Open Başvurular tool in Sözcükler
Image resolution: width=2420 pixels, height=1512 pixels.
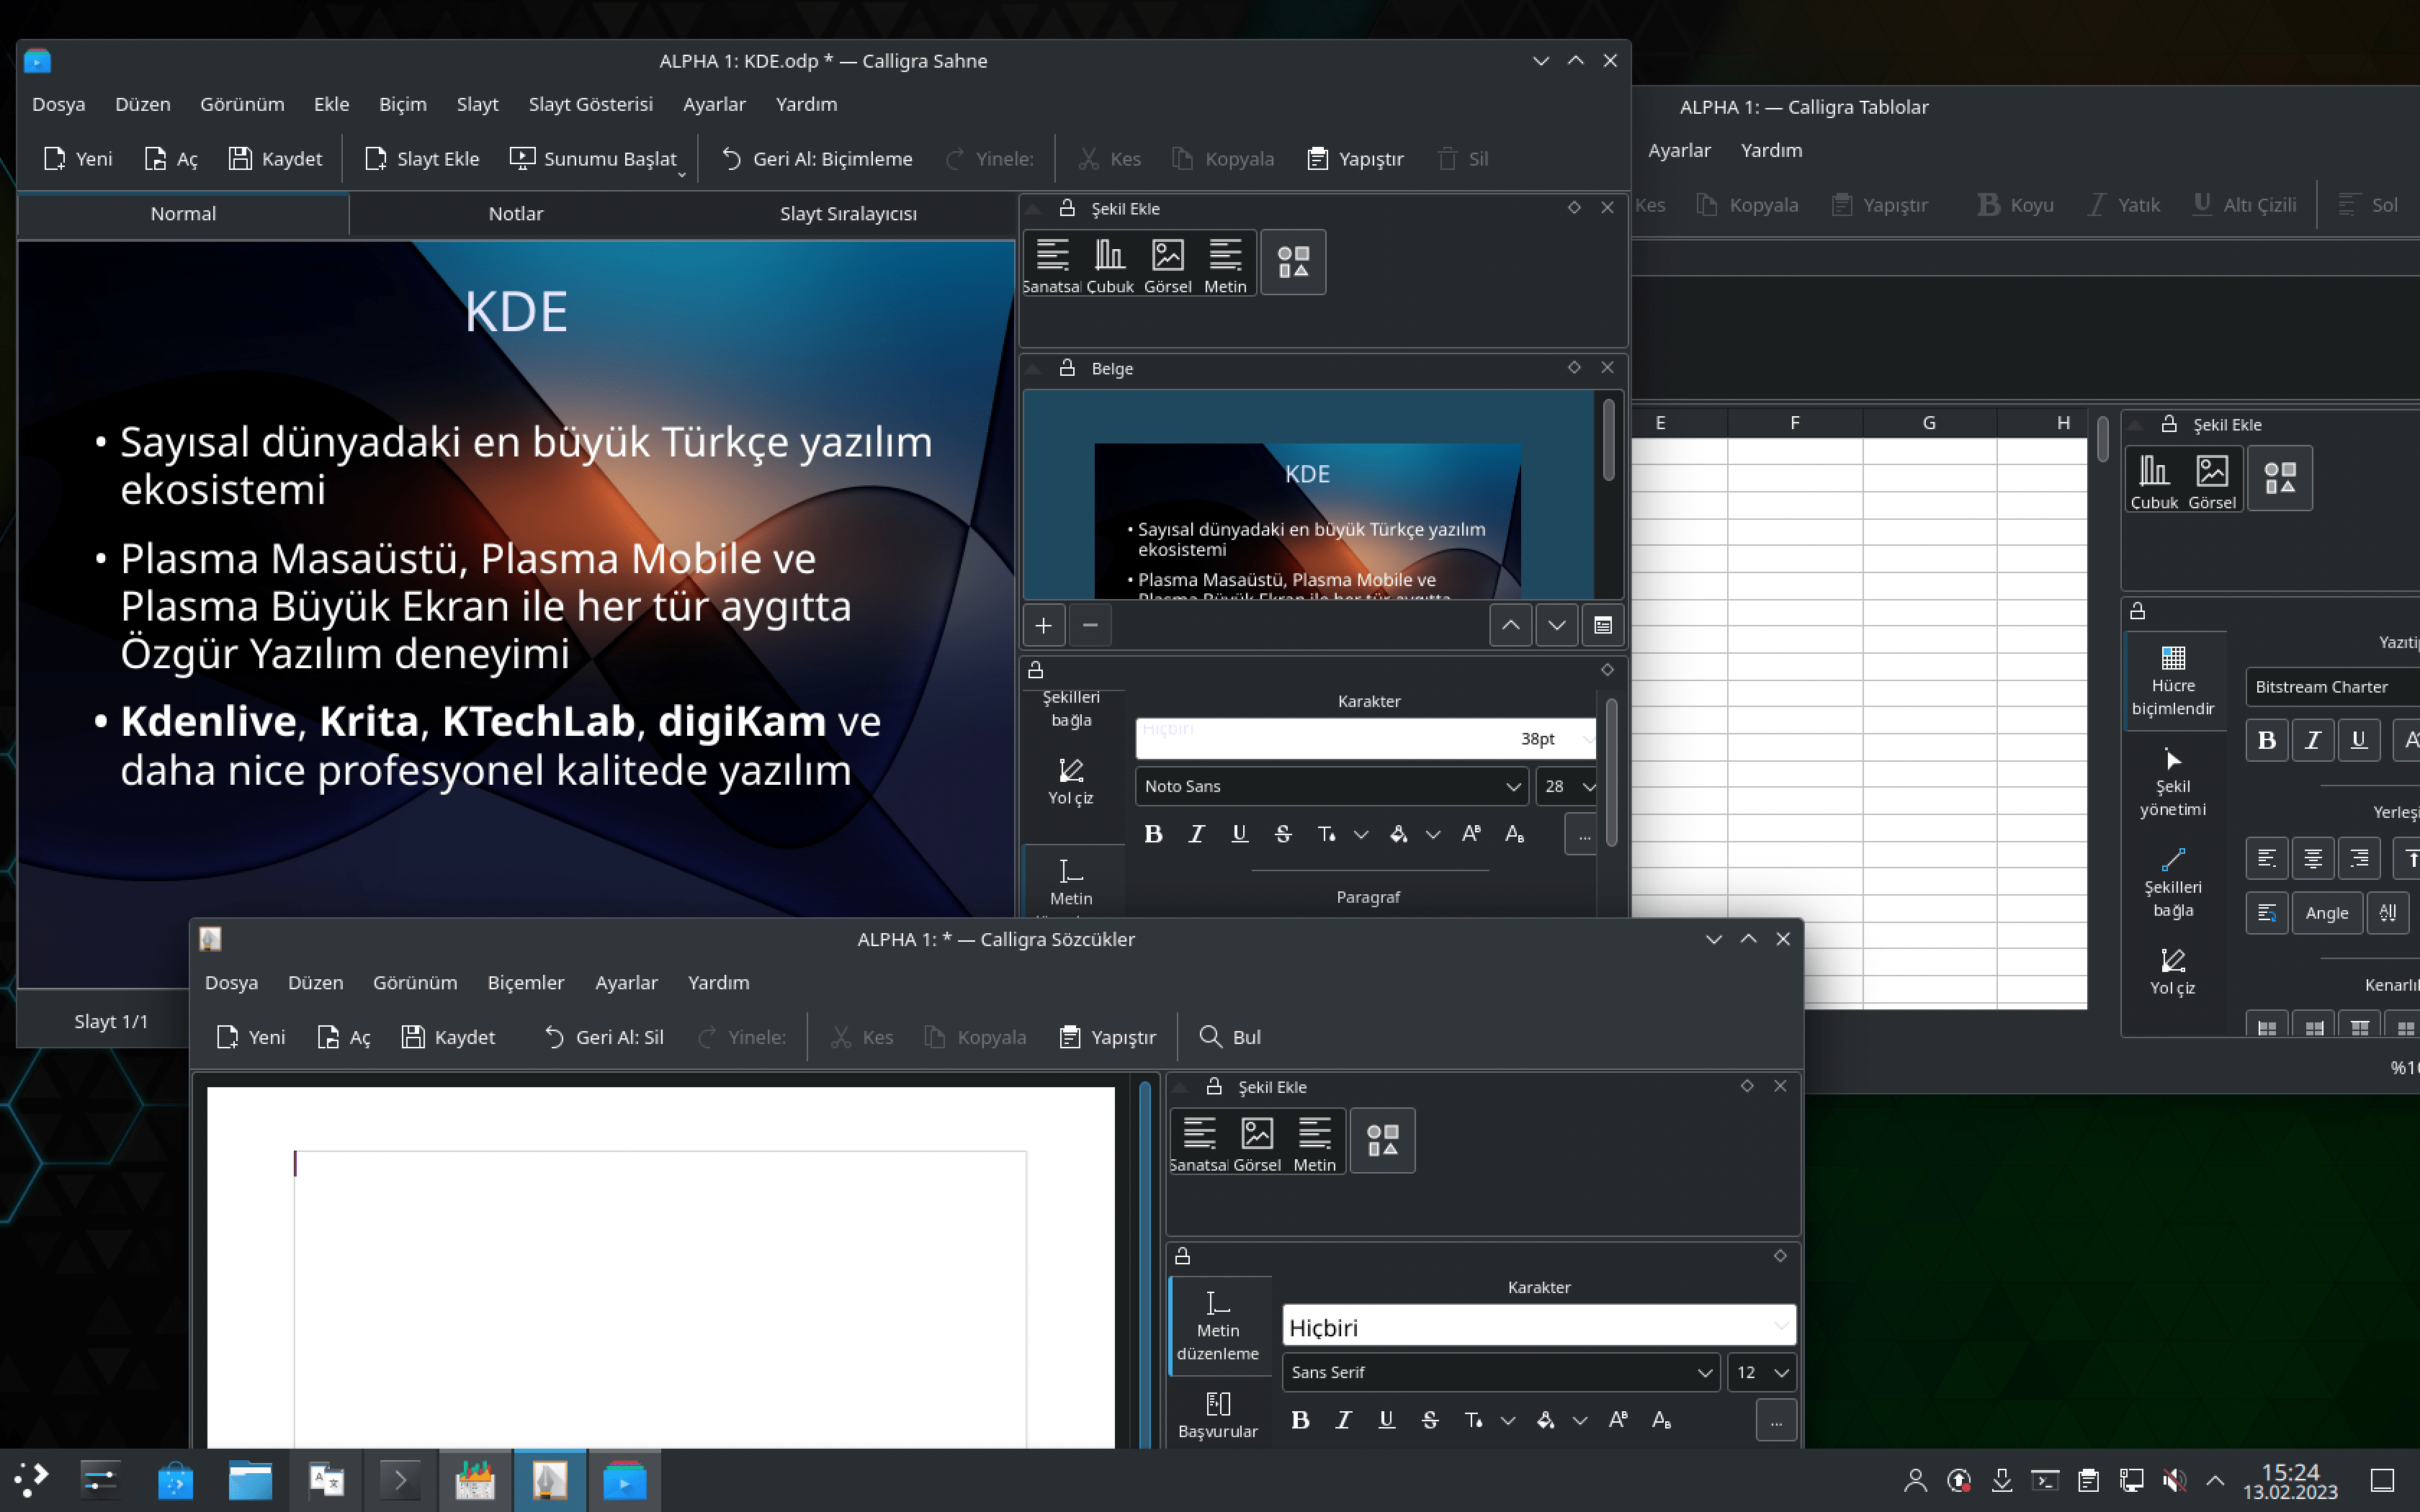(1217, 1414)
